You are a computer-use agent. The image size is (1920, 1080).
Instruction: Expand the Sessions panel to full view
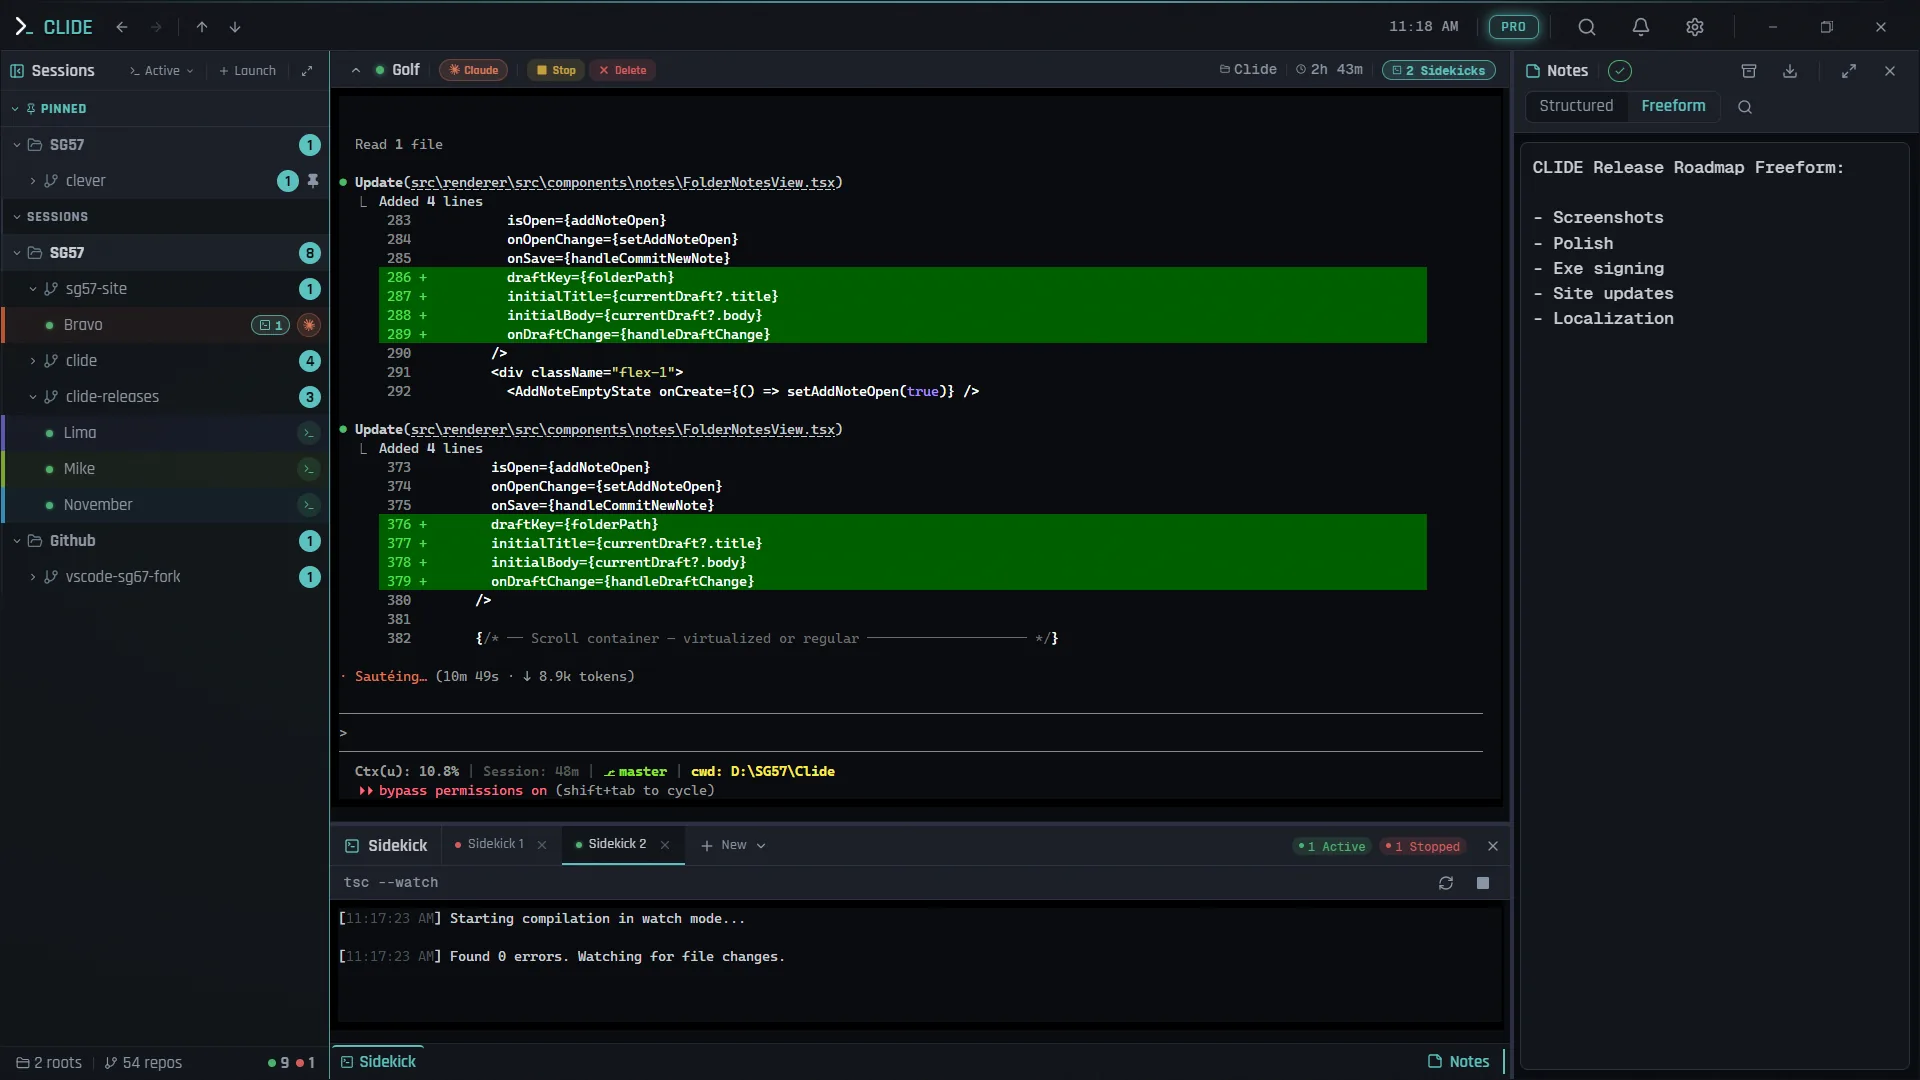click(307, 71)
